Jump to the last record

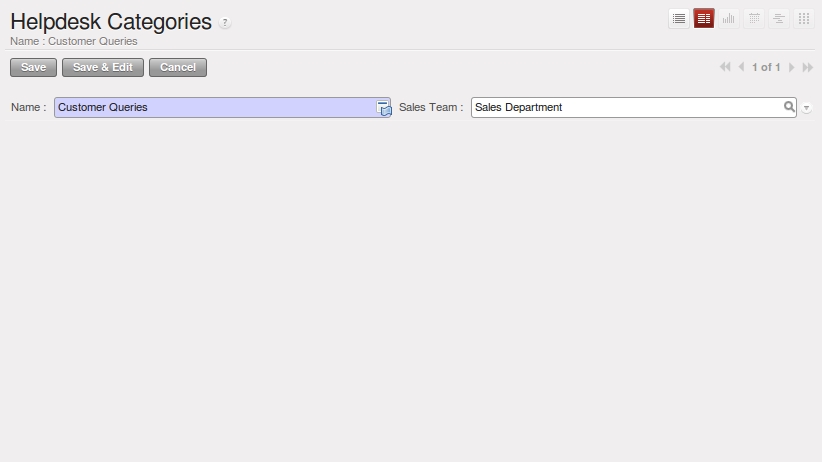(x=808, y=67)
